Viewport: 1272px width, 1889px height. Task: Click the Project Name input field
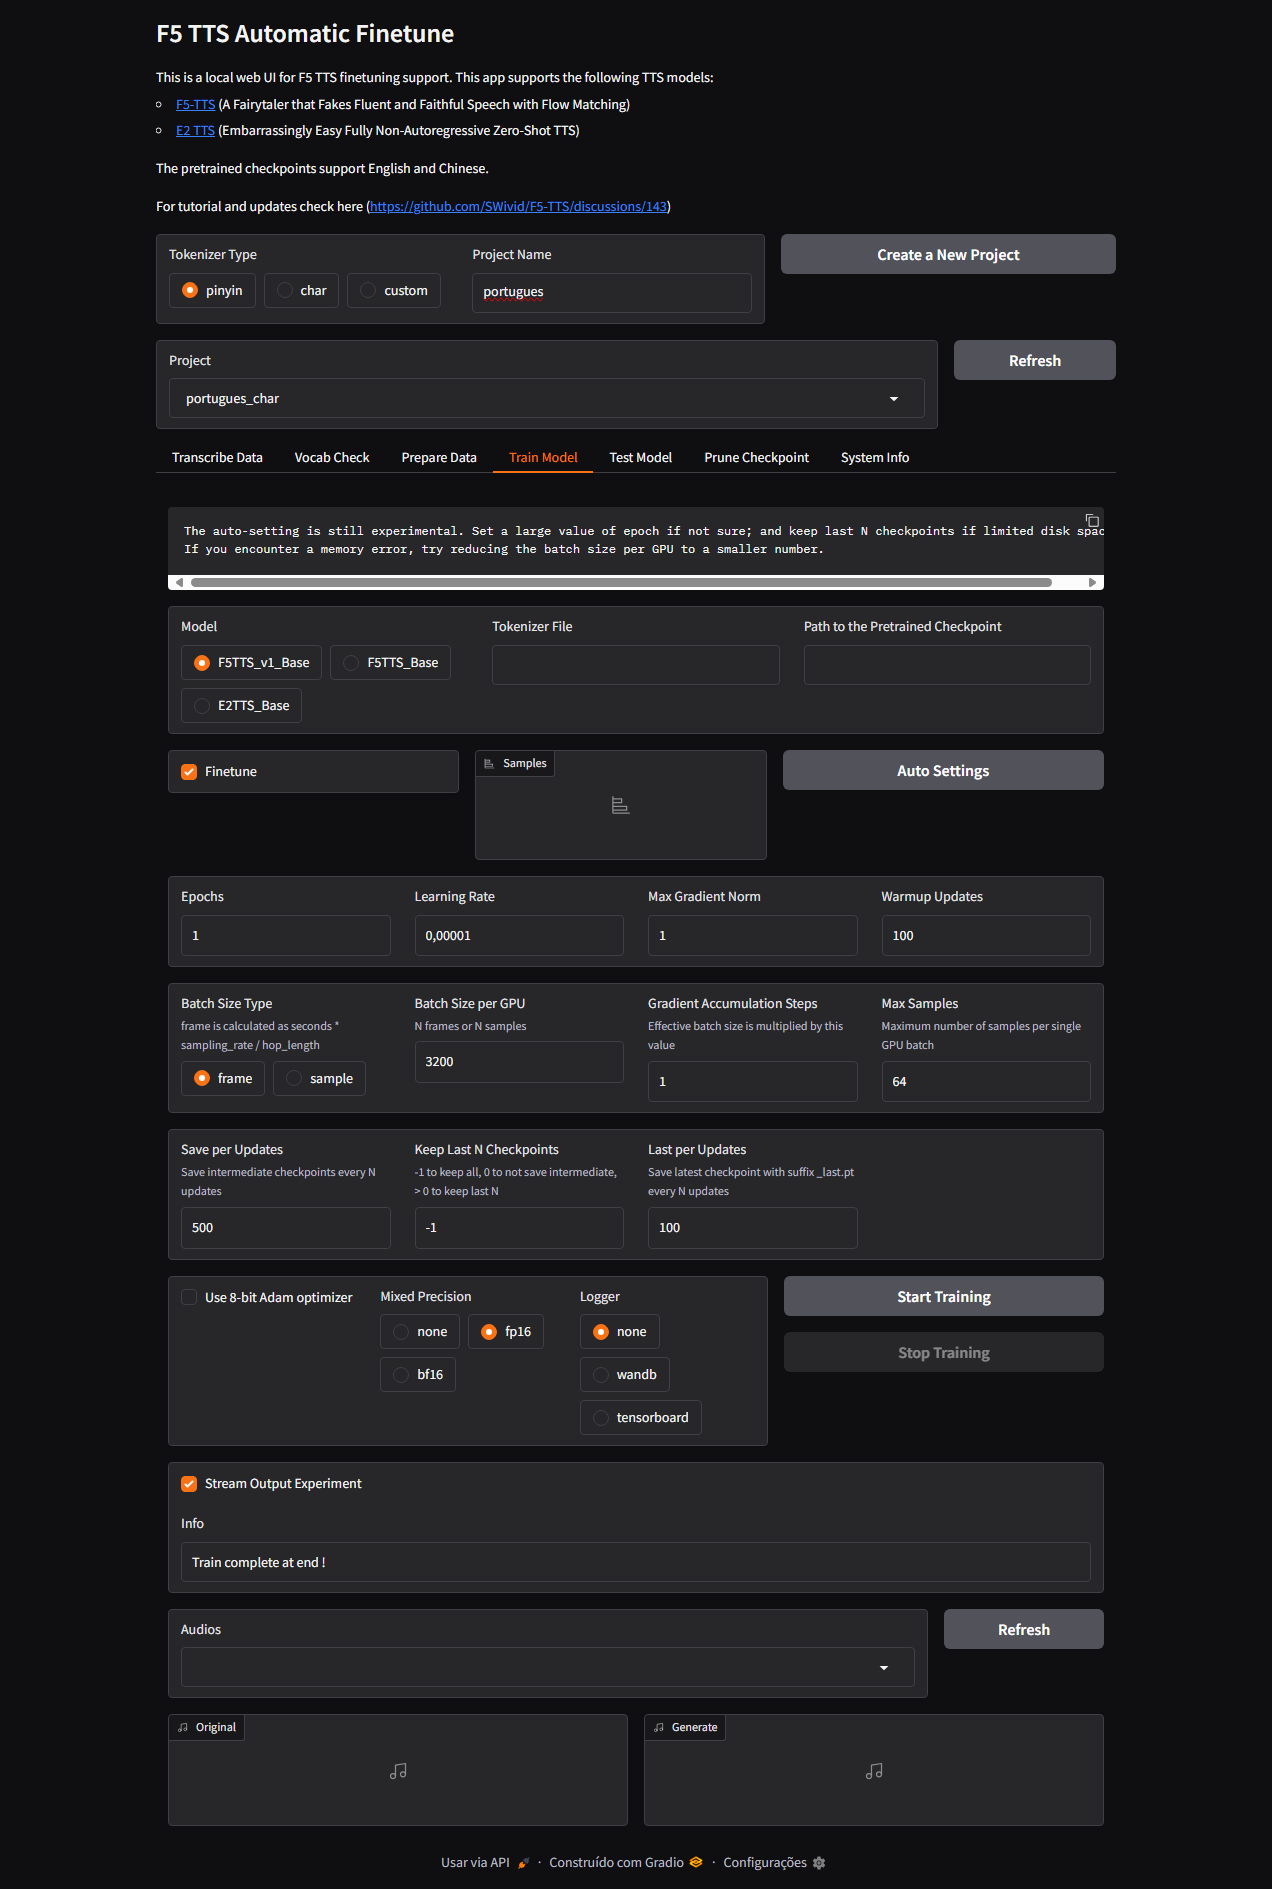coord(612,292)
